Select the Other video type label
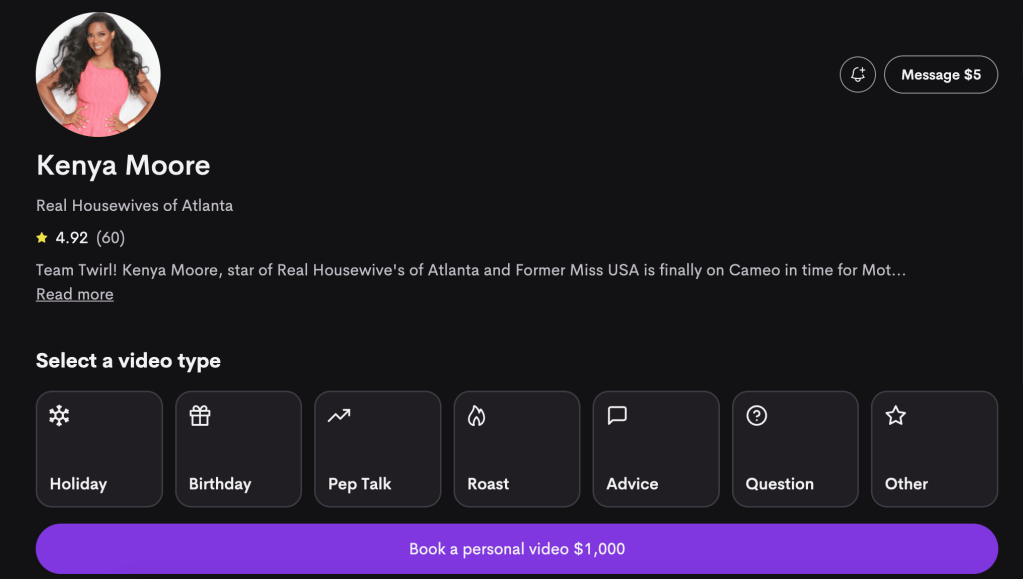 [x=906, y=484]
